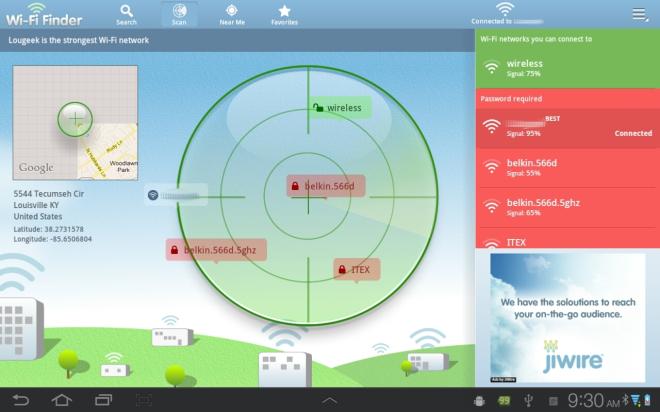The image size is (660, 412).
Task: Open the jiwire advertisement
Action: pos(567,318)
